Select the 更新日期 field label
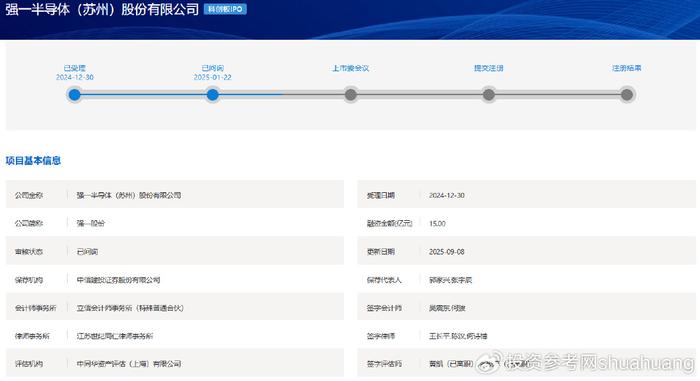 pos(381,252)
